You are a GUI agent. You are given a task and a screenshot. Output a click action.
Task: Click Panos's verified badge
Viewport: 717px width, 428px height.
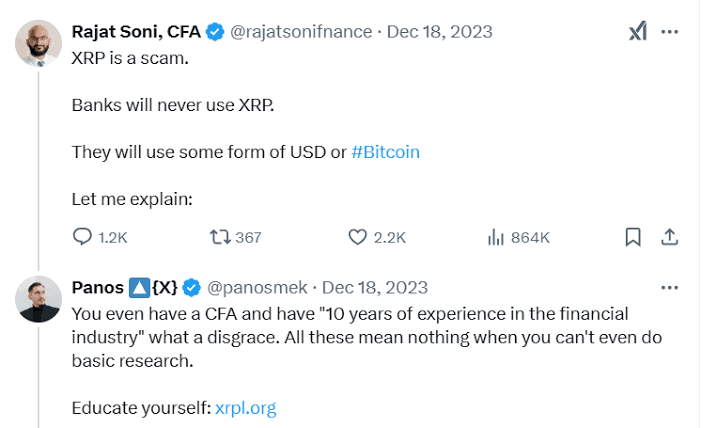[192, 288]
